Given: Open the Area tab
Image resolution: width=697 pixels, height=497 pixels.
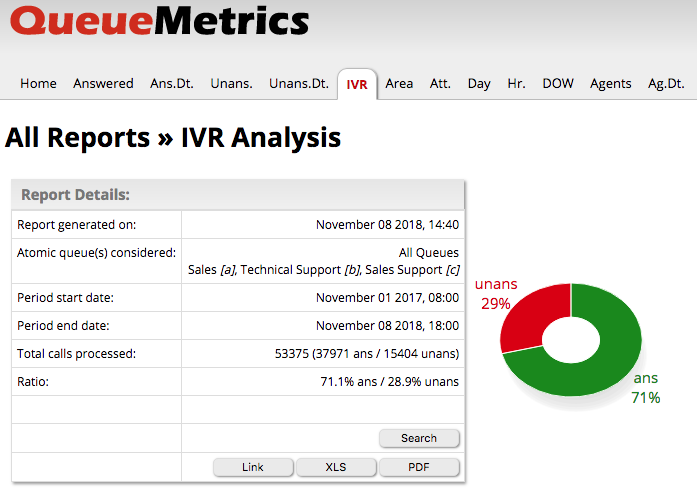Looking at the screenshot, I should click(x=399, y=84).
